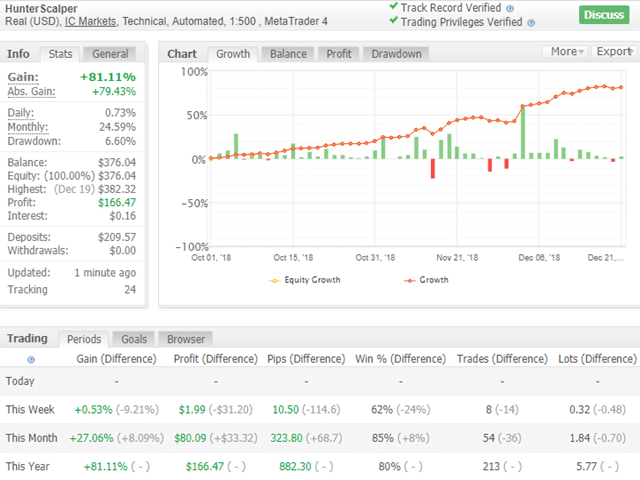Viewport: 640px width, 480px height.
Task: Click the '1 minute ago' updated value
Action: [105, 273]
